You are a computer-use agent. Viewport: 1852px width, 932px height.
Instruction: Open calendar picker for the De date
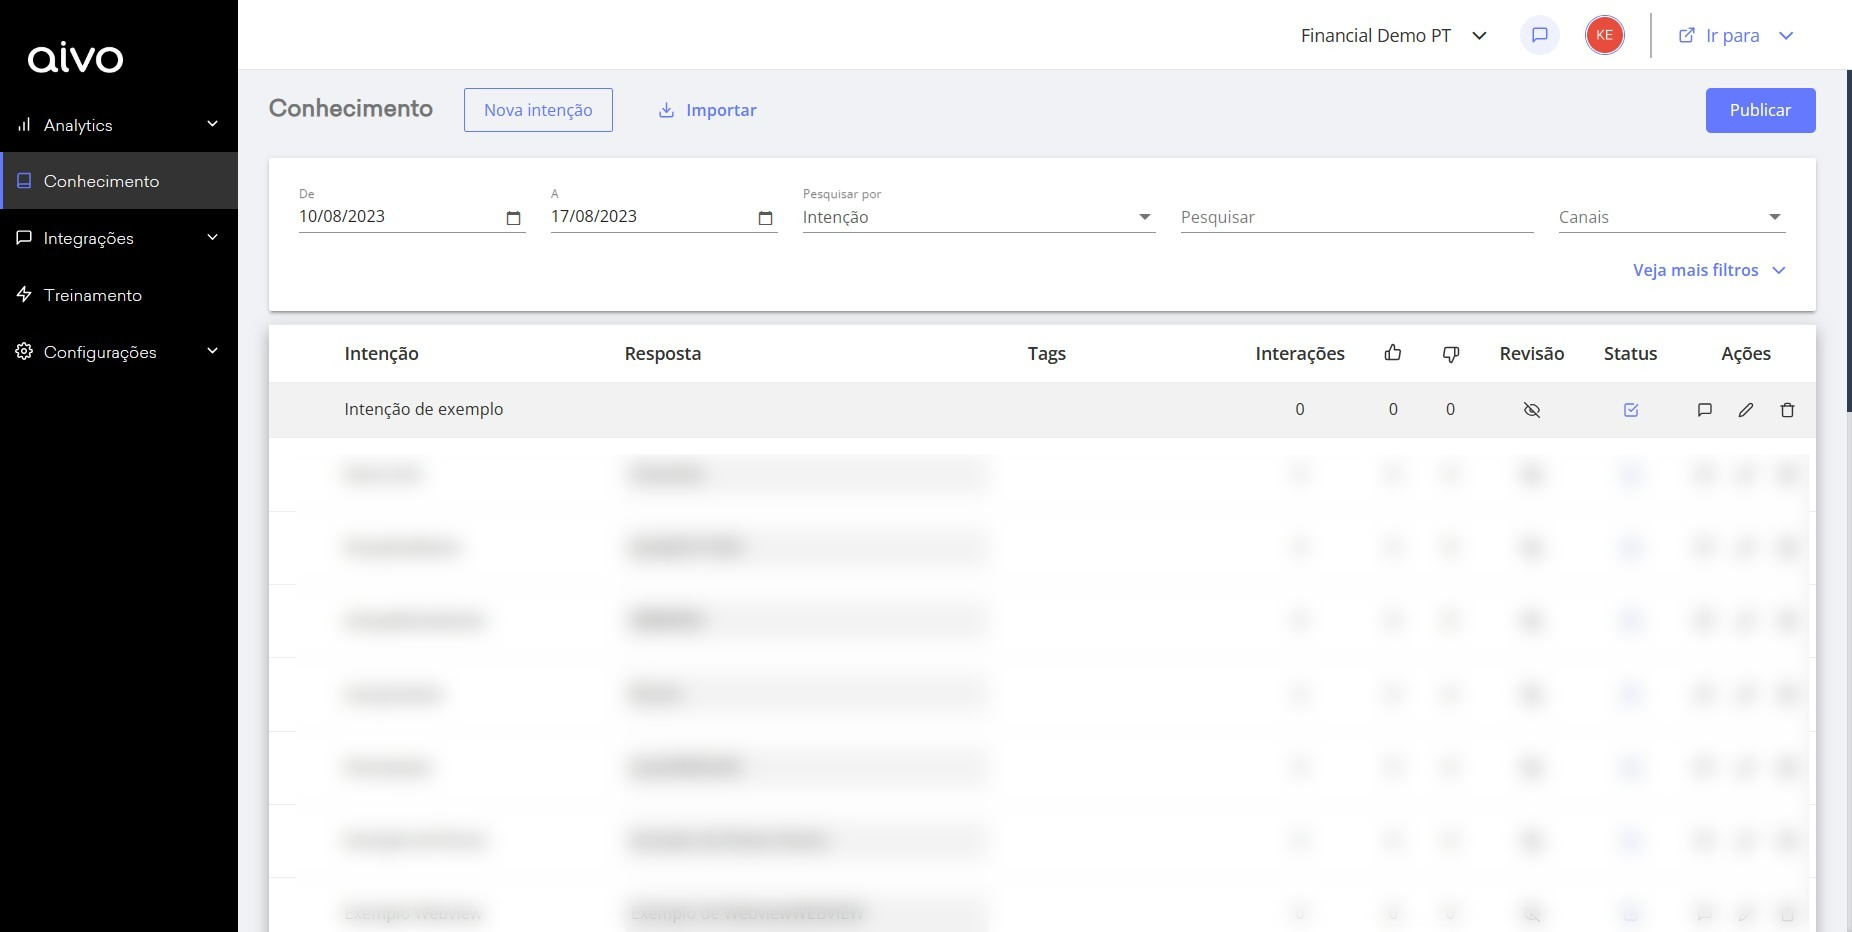(514, 218)
